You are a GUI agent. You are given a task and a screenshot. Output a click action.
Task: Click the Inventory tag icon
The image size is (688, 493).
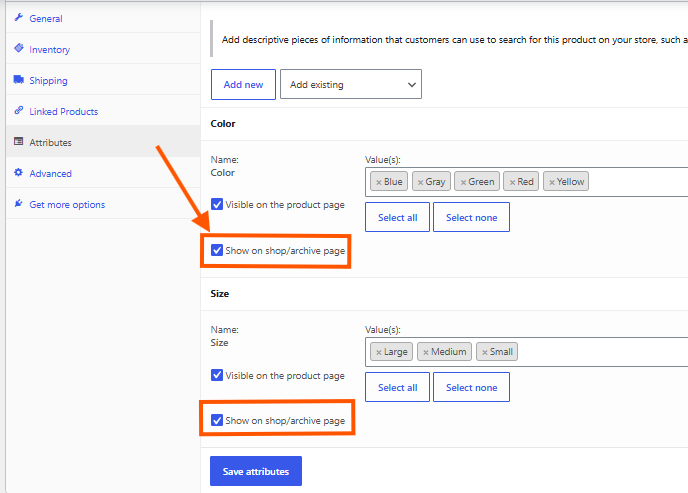point(19,48)
